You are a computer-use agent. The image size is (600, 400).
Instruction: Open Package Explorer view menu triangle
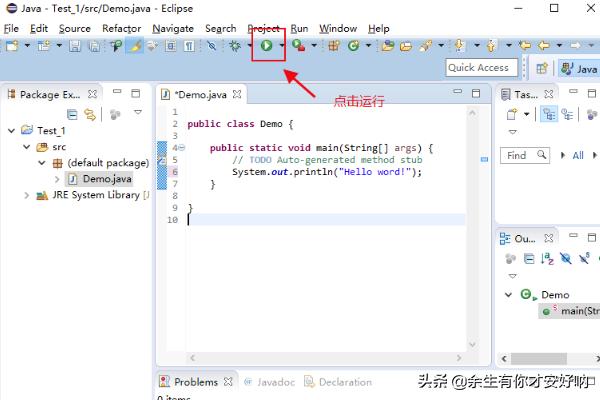click(x=138, y=112)
